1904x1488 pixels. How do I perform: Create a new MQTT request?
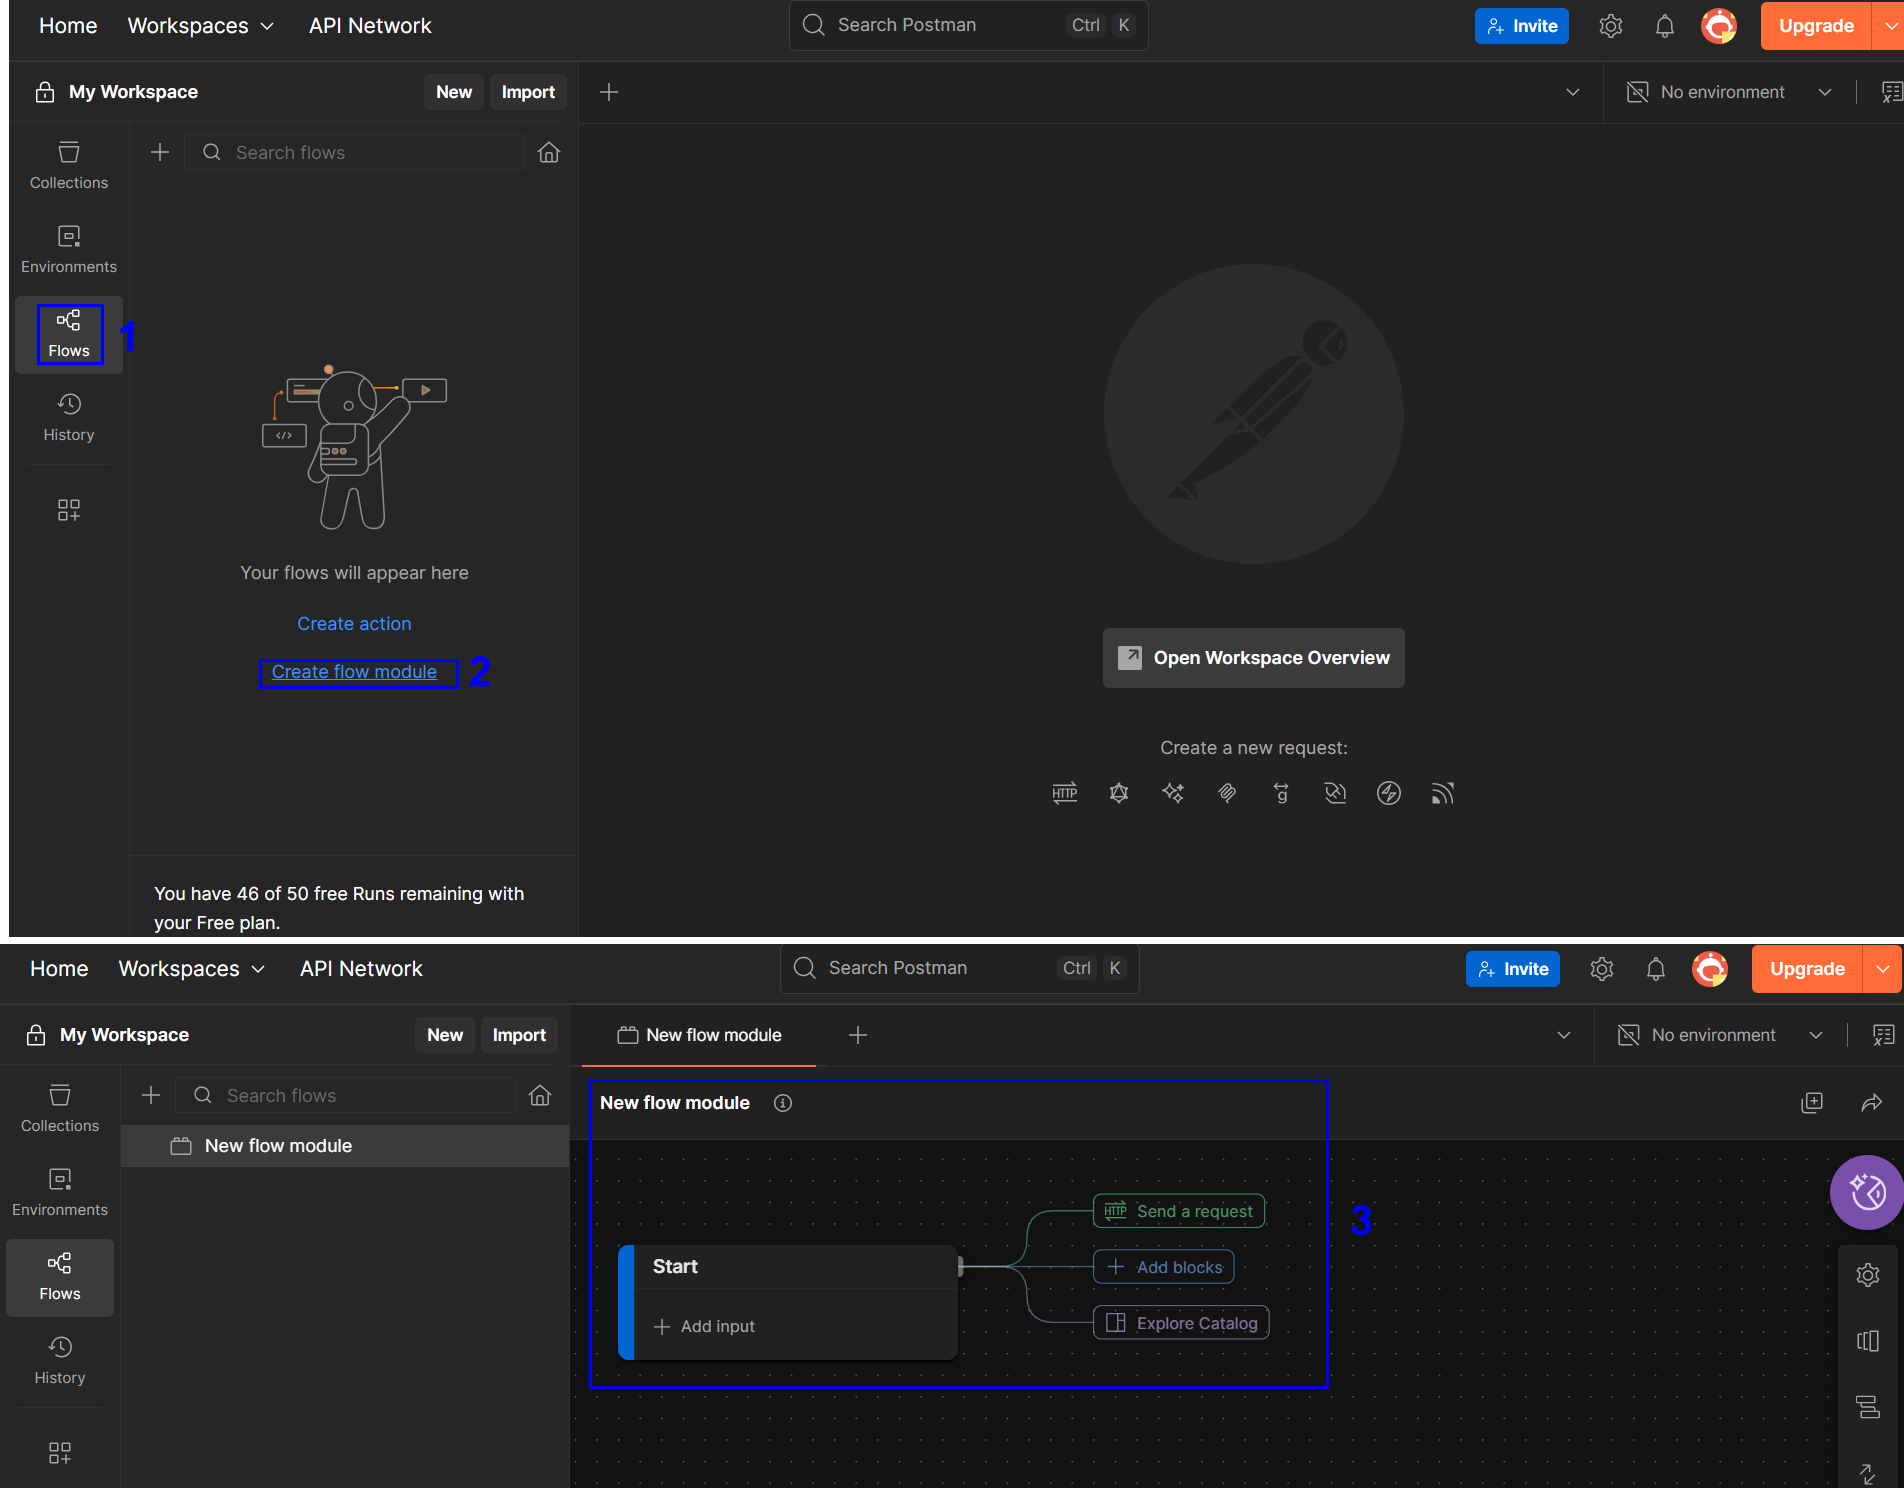[x=1442, y=793]
